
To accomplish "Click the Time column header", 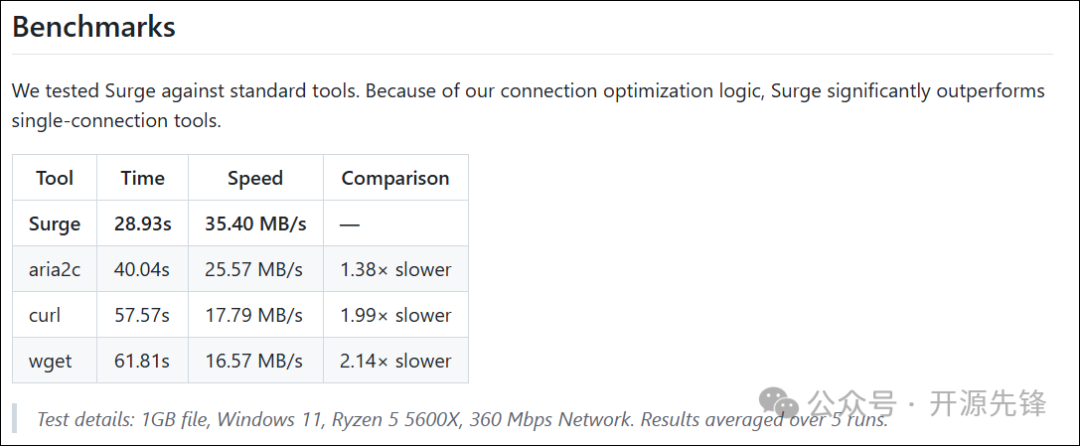I will click(142, 178).
